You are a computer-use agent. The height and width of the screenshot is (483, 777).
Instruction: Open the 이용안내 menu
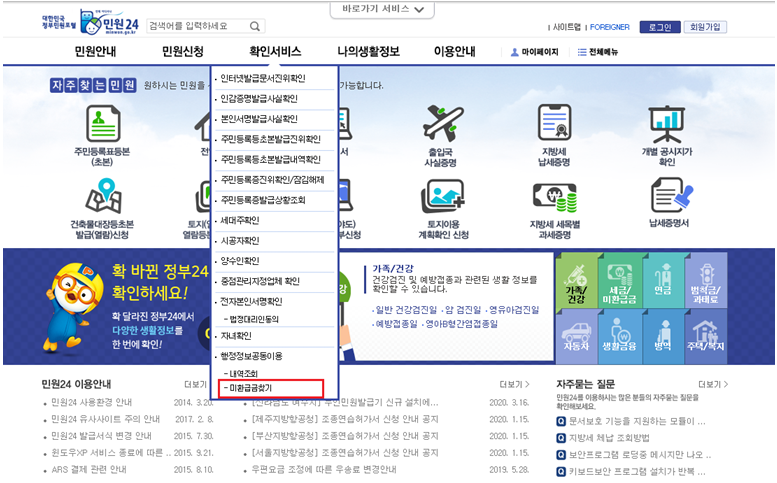[x=454, y=52]
